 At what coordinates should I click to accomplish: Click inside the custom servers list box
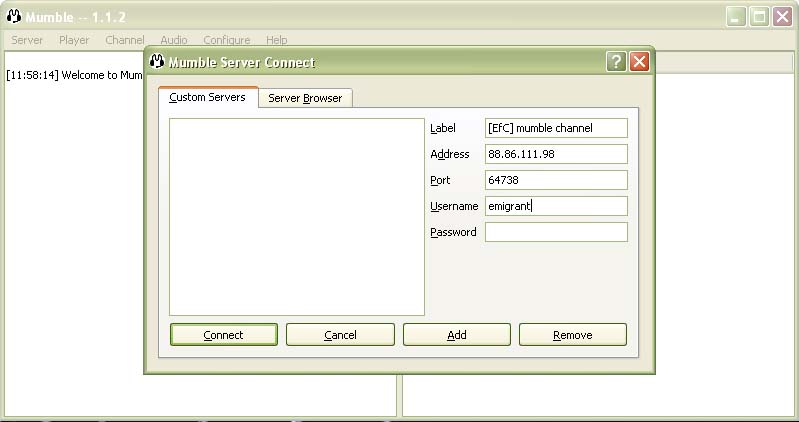click(297, 217)
